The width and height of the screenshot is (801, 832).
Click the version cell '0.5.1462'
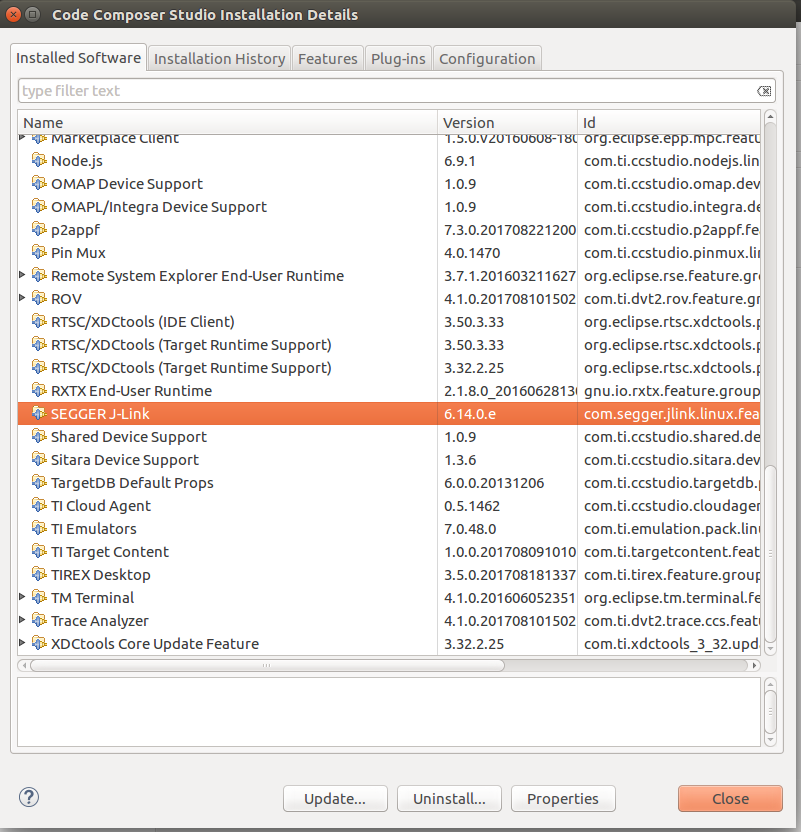pyautogui.click(x=472, y=506)
